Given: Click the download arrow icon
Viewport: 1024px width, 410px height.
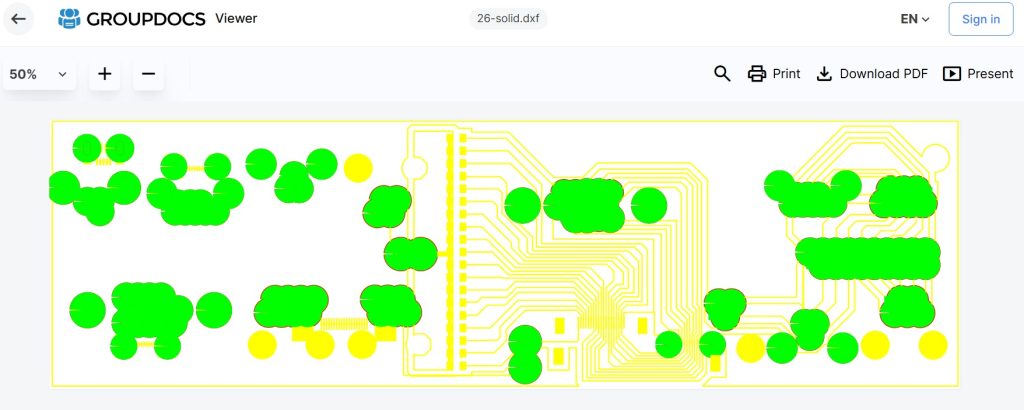Looking at the screenshot, I should [824, 74].
